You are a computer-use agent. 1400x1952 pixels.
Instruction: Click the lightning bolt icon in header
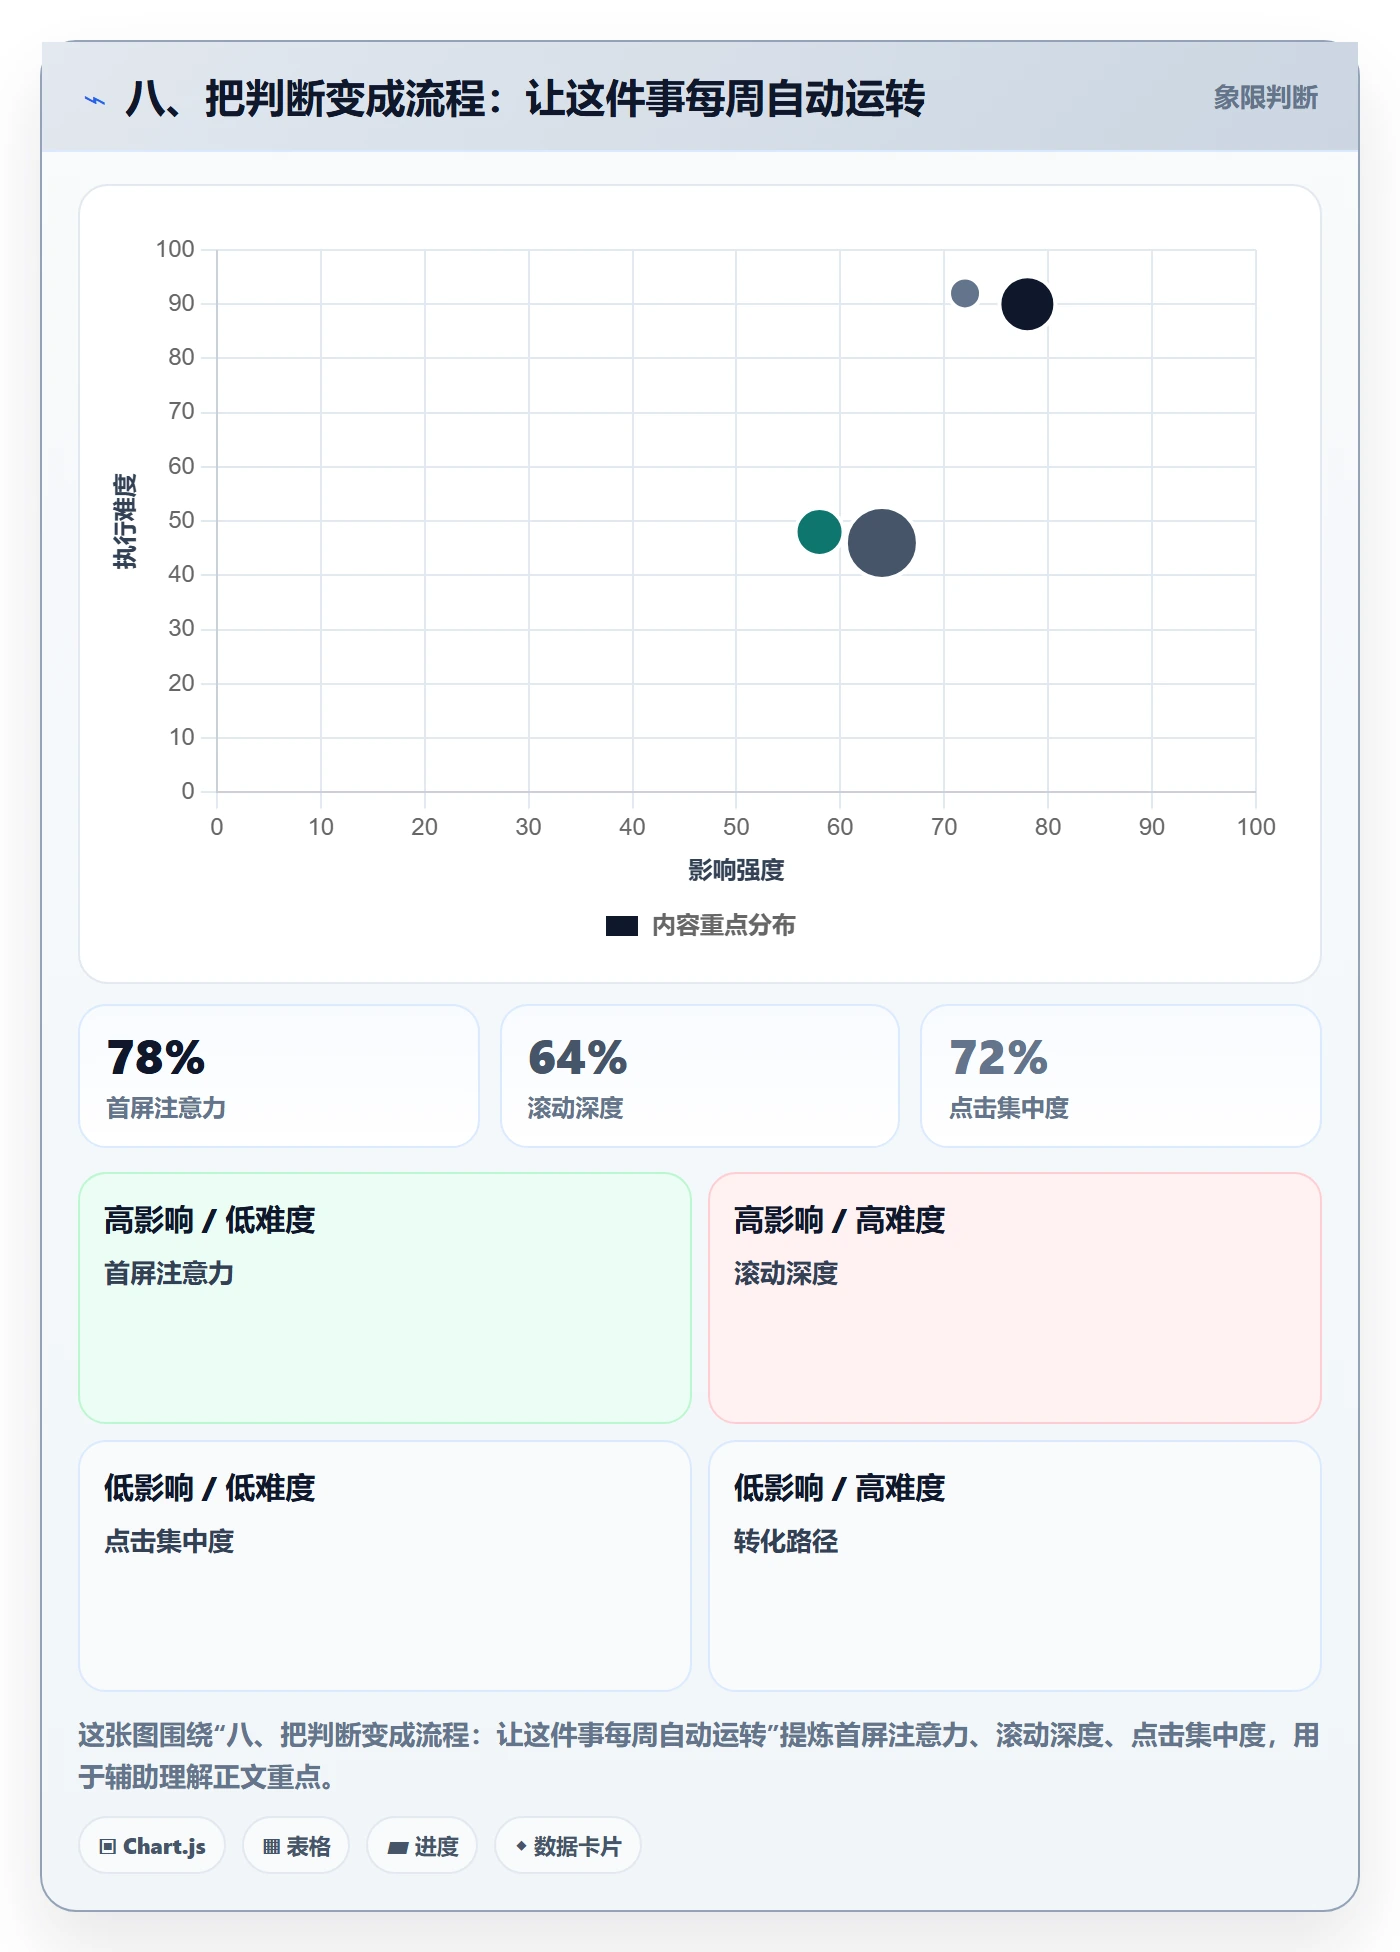point(95,100)
